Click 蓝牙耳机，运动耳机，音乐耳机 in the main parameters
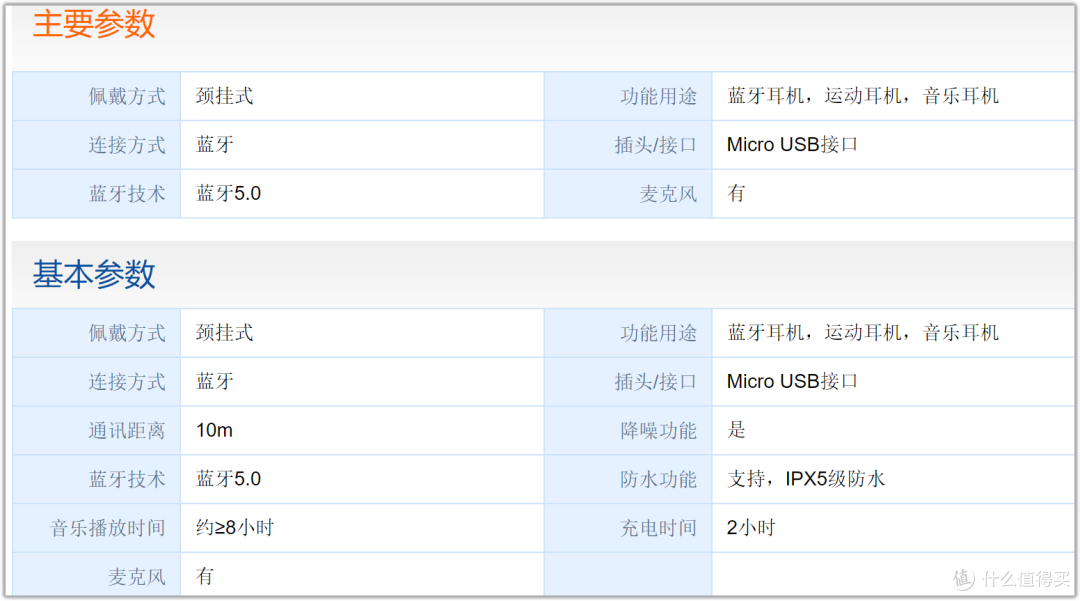The image size is (1080, 601). [x=863, y=96]
